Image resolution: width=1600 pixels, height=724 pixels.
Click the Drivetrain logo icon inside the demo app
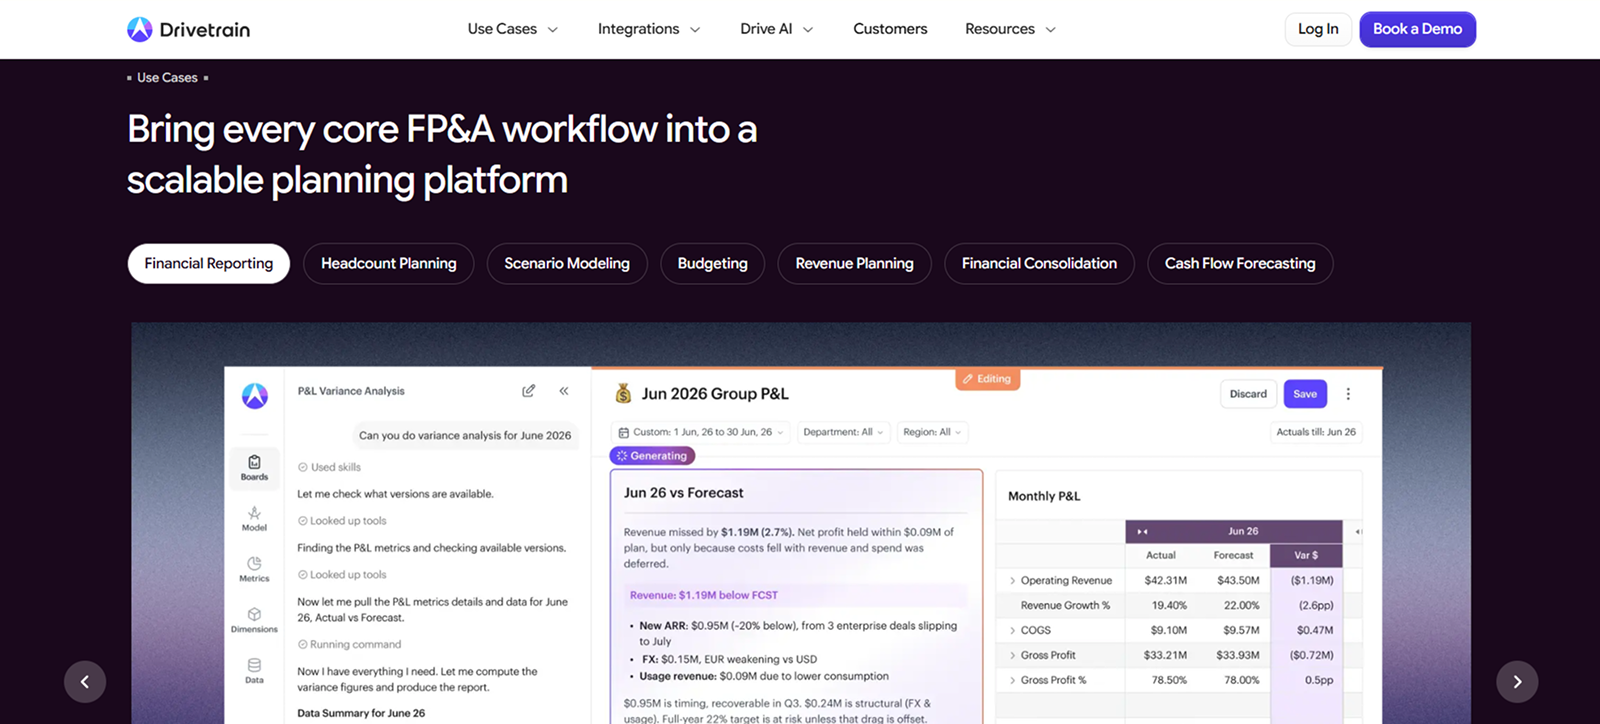[x=255, y=396]
